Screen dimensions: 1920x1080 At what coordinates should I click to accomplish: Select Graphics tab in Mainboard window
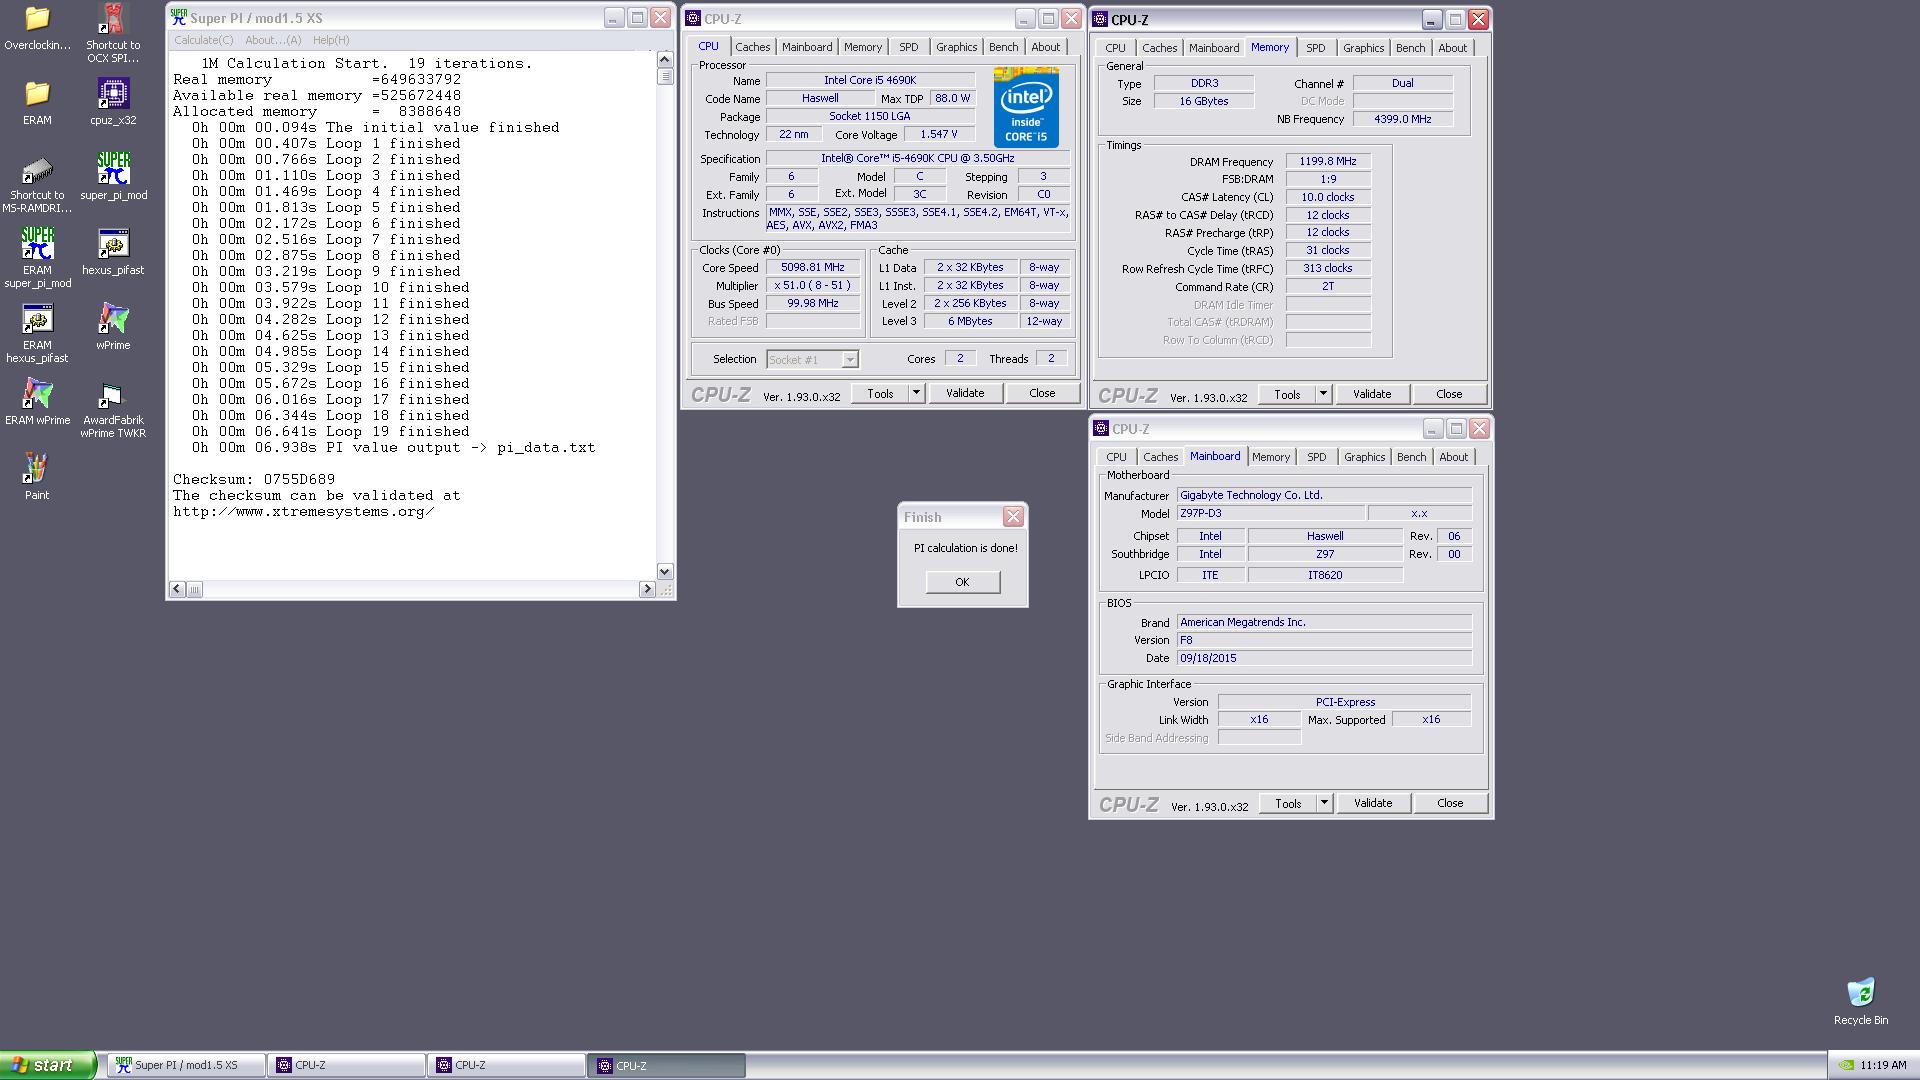point(1364,457)
